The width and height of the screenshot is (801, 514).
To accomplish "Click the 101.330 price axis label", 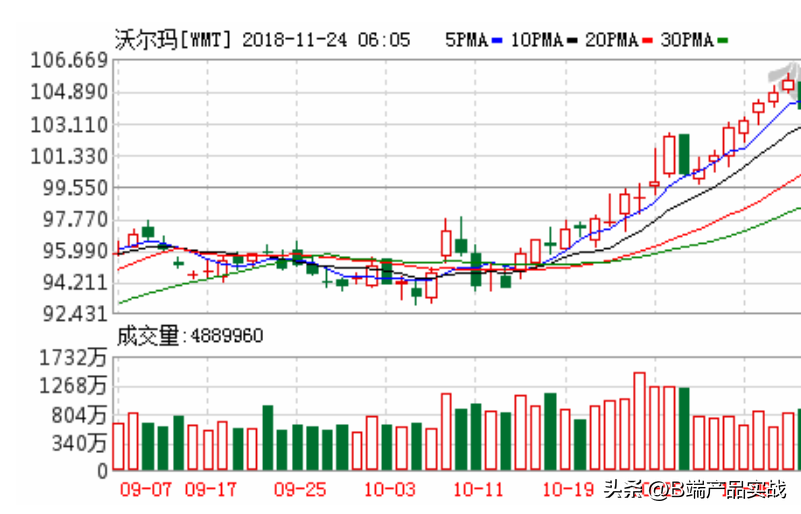I will pyautogui.click(x=69, y=156).
